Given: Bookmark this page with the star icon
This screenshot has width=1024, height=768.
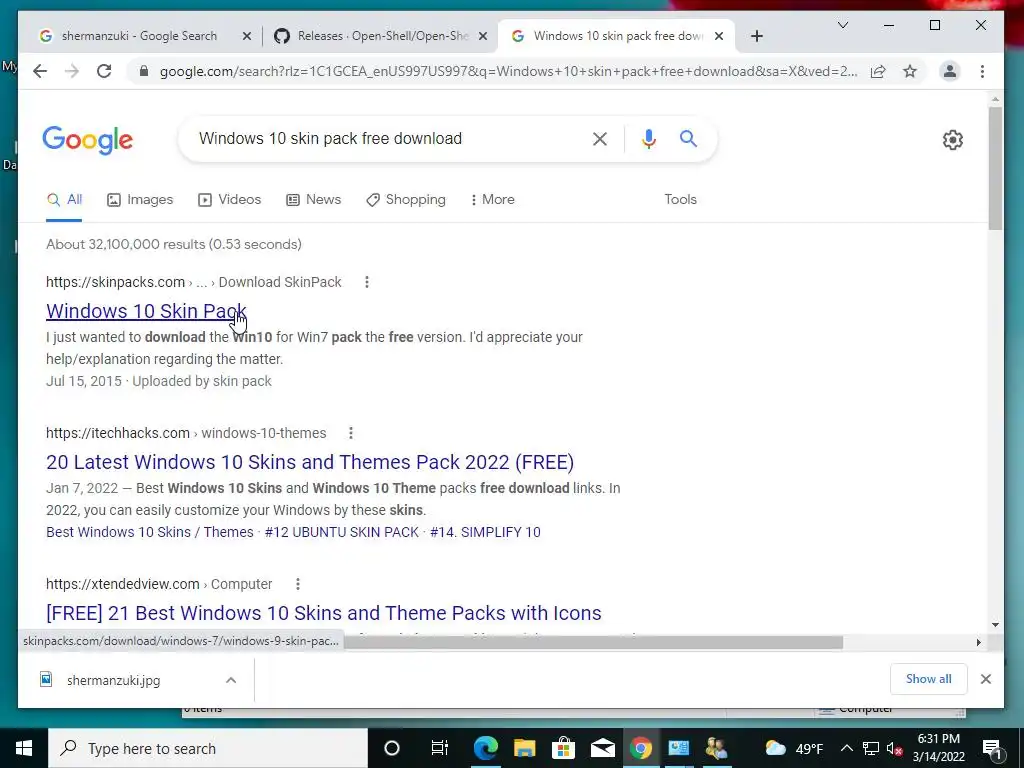Looking at the screenshot, I should tap(910, 71).
